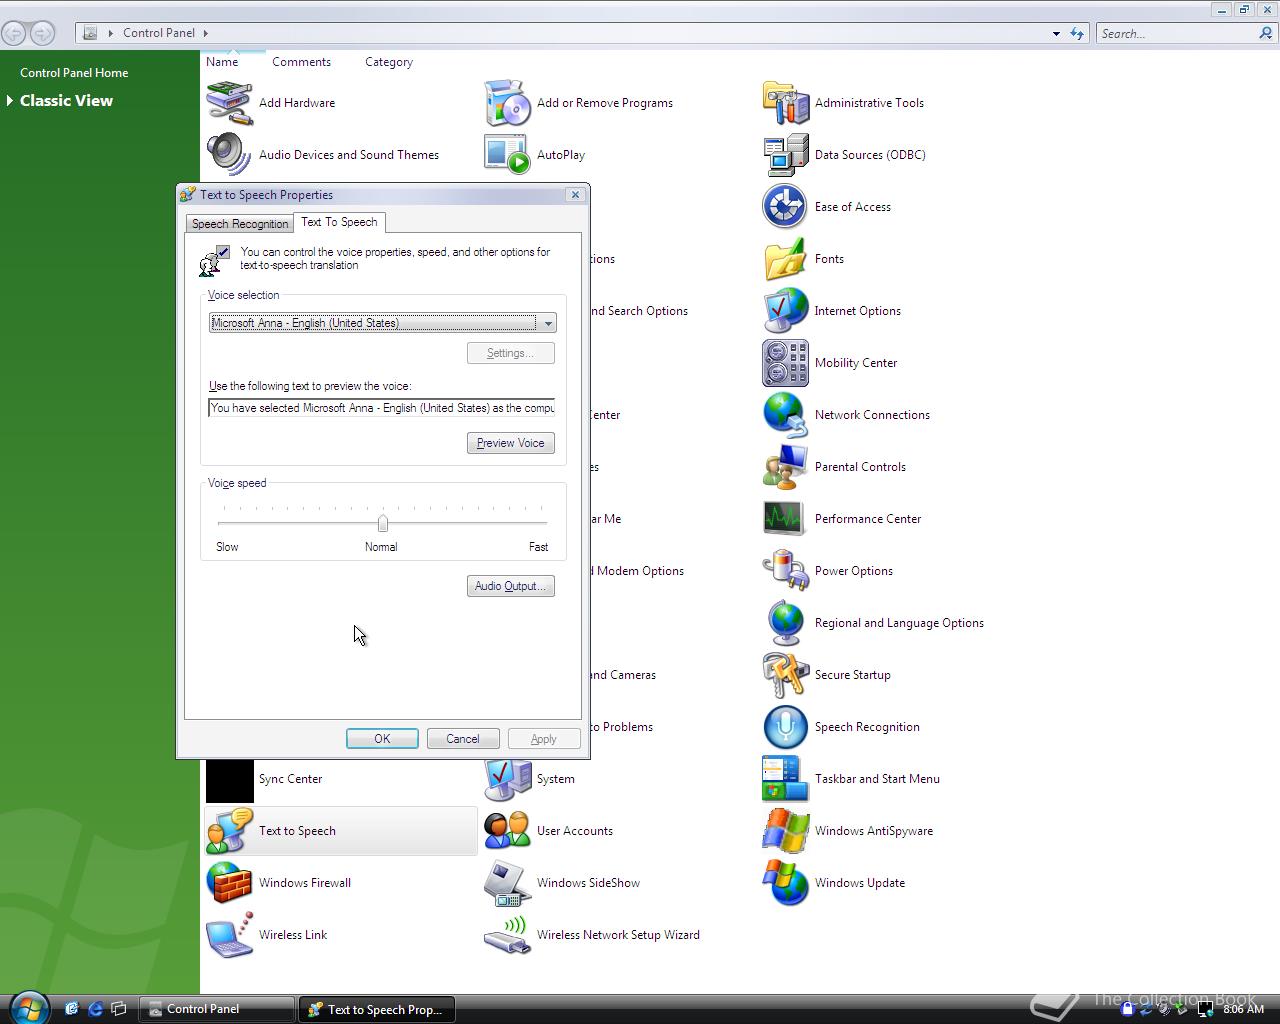Open the System icon
This screenshot has height=1024, width=1280.
click(507, 781)
